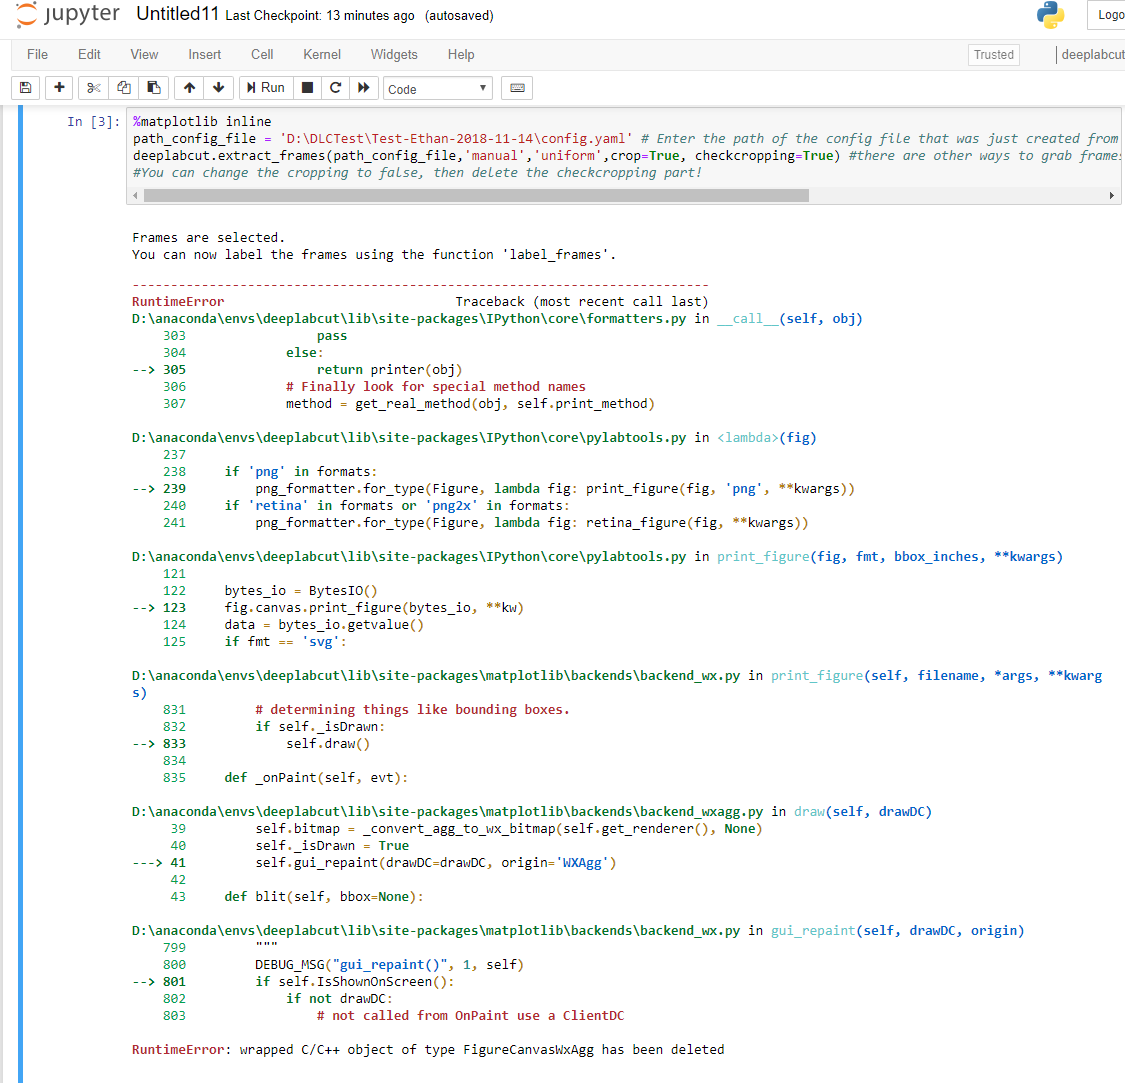Open the command palette keyboard icon
The image size is (1125, 1083).
(517, 88)
